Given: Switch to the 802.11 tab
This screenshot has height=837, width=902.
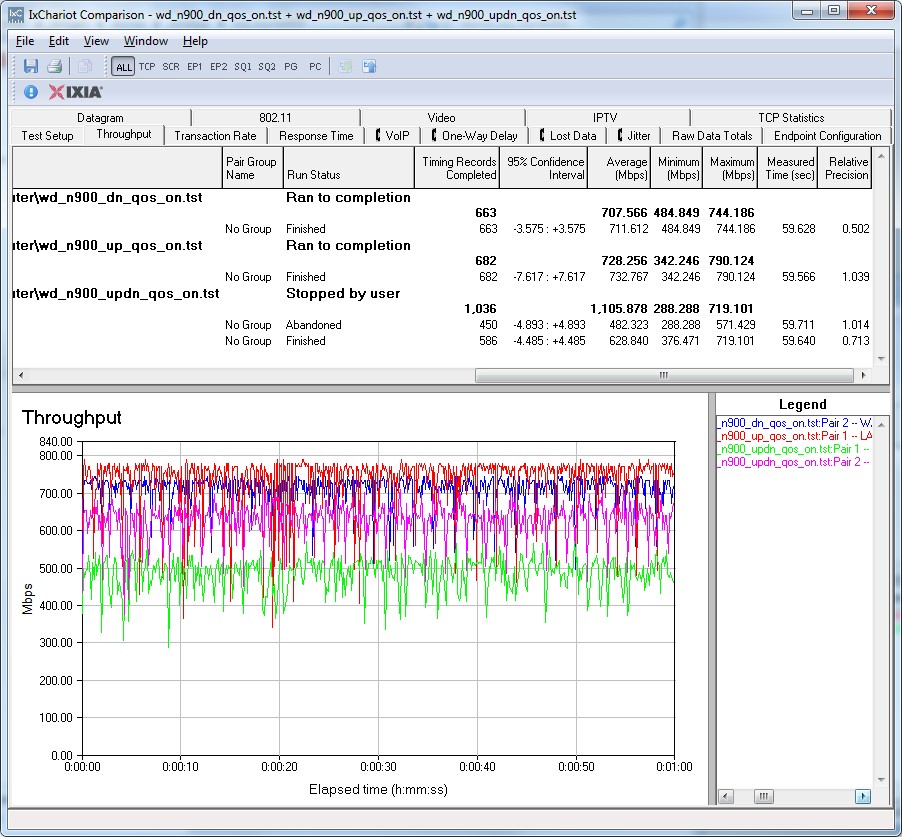Looking at the screenshot, I should (275, 117).
